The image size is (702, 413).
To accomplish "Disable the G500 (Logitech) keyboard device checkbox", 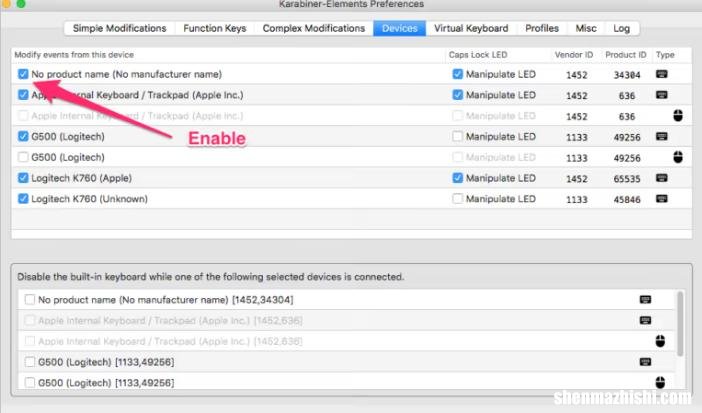I will [23, 136].
